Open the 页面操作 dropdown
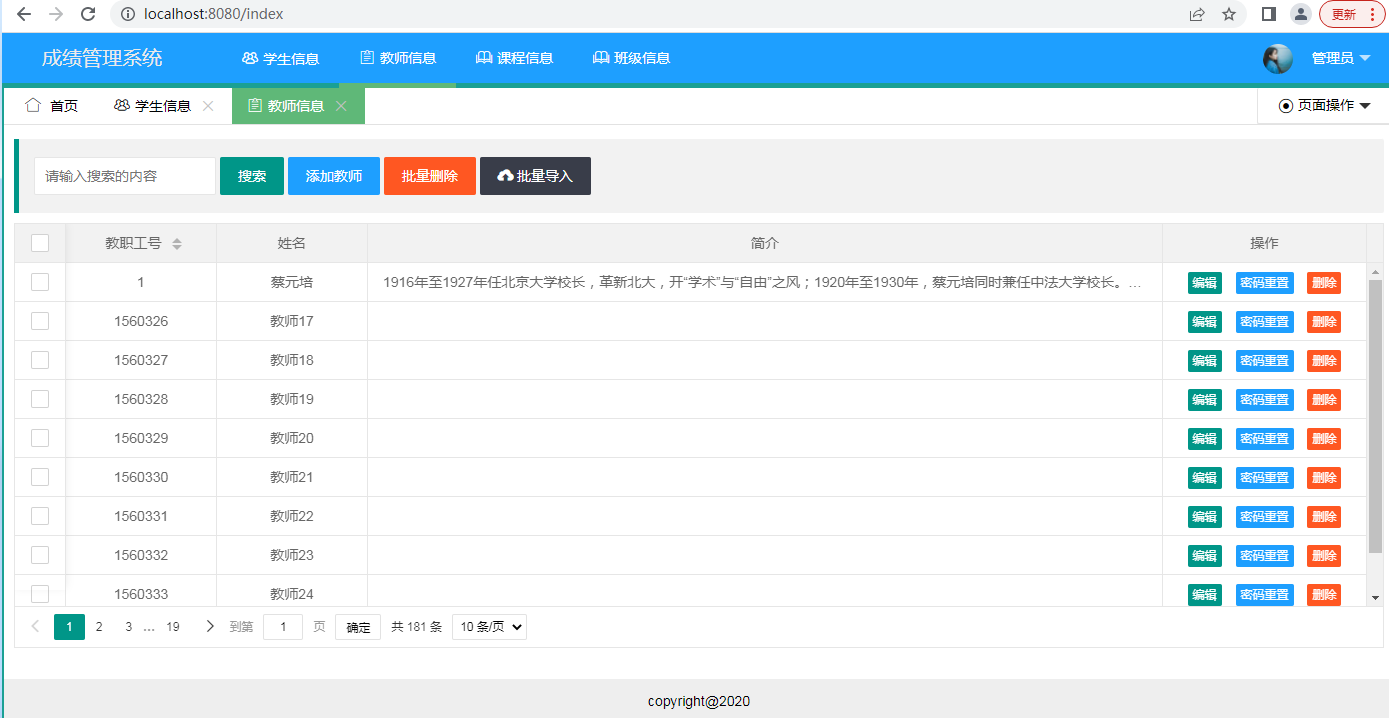1389x718 pixels. [x=1324, y=106]
